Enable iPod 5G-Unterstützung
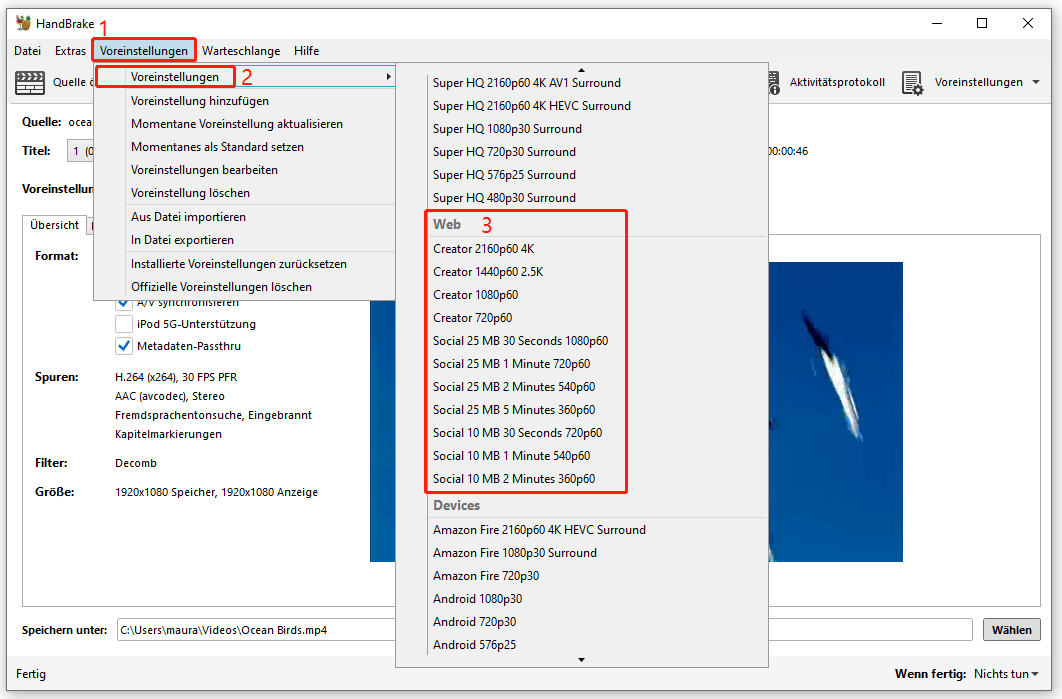 click(124, 323)
